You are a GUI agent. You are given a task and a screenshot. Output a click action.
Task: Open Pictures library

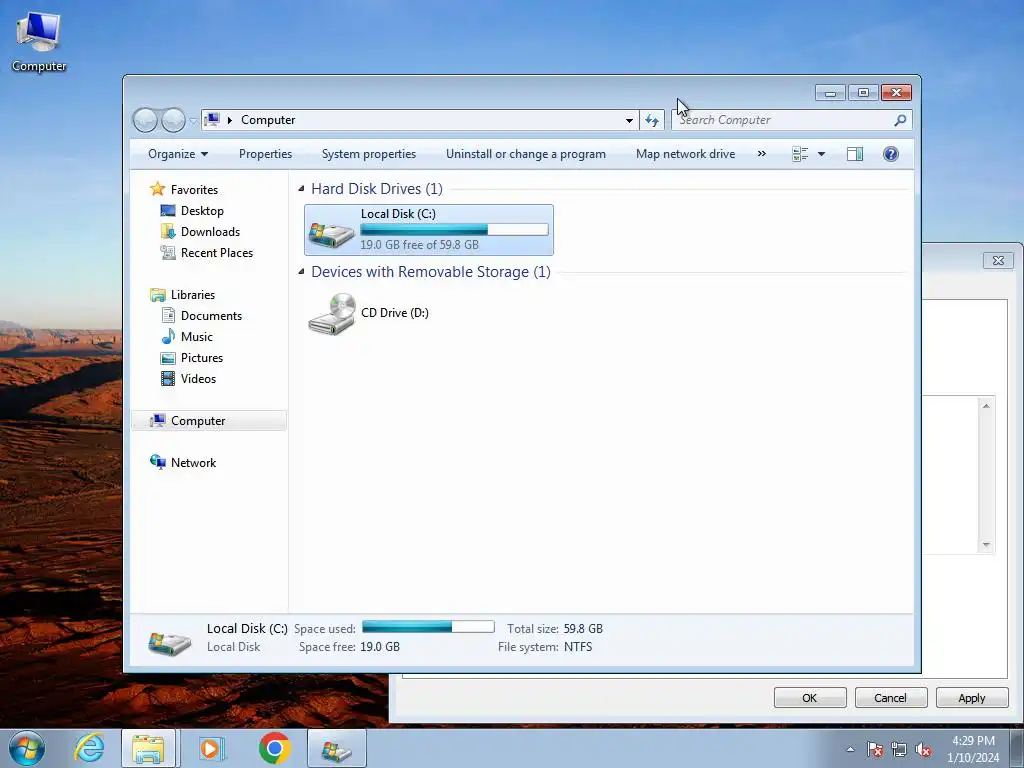(x=202, y=358)
